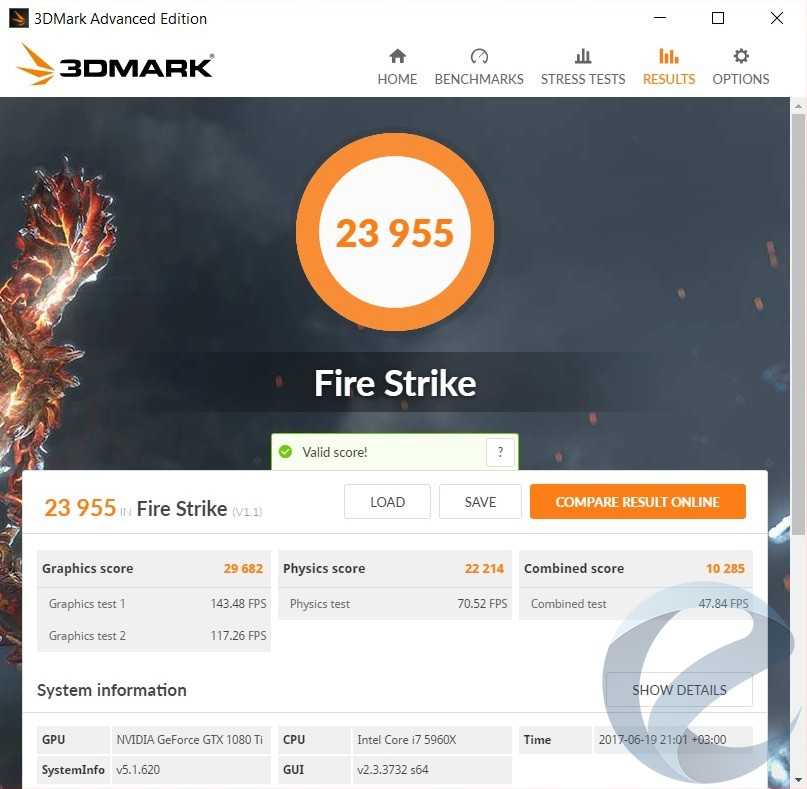Click the 23 955 score circle
This screenshot has width=807, height=789.
tap(395, 233)
